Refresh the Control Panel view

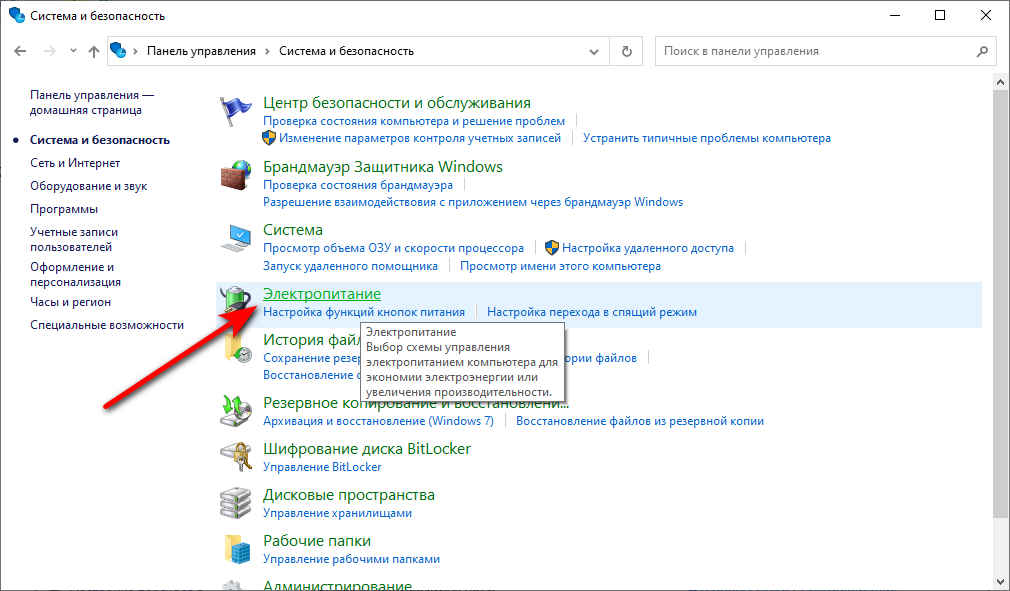click(627, 51)
